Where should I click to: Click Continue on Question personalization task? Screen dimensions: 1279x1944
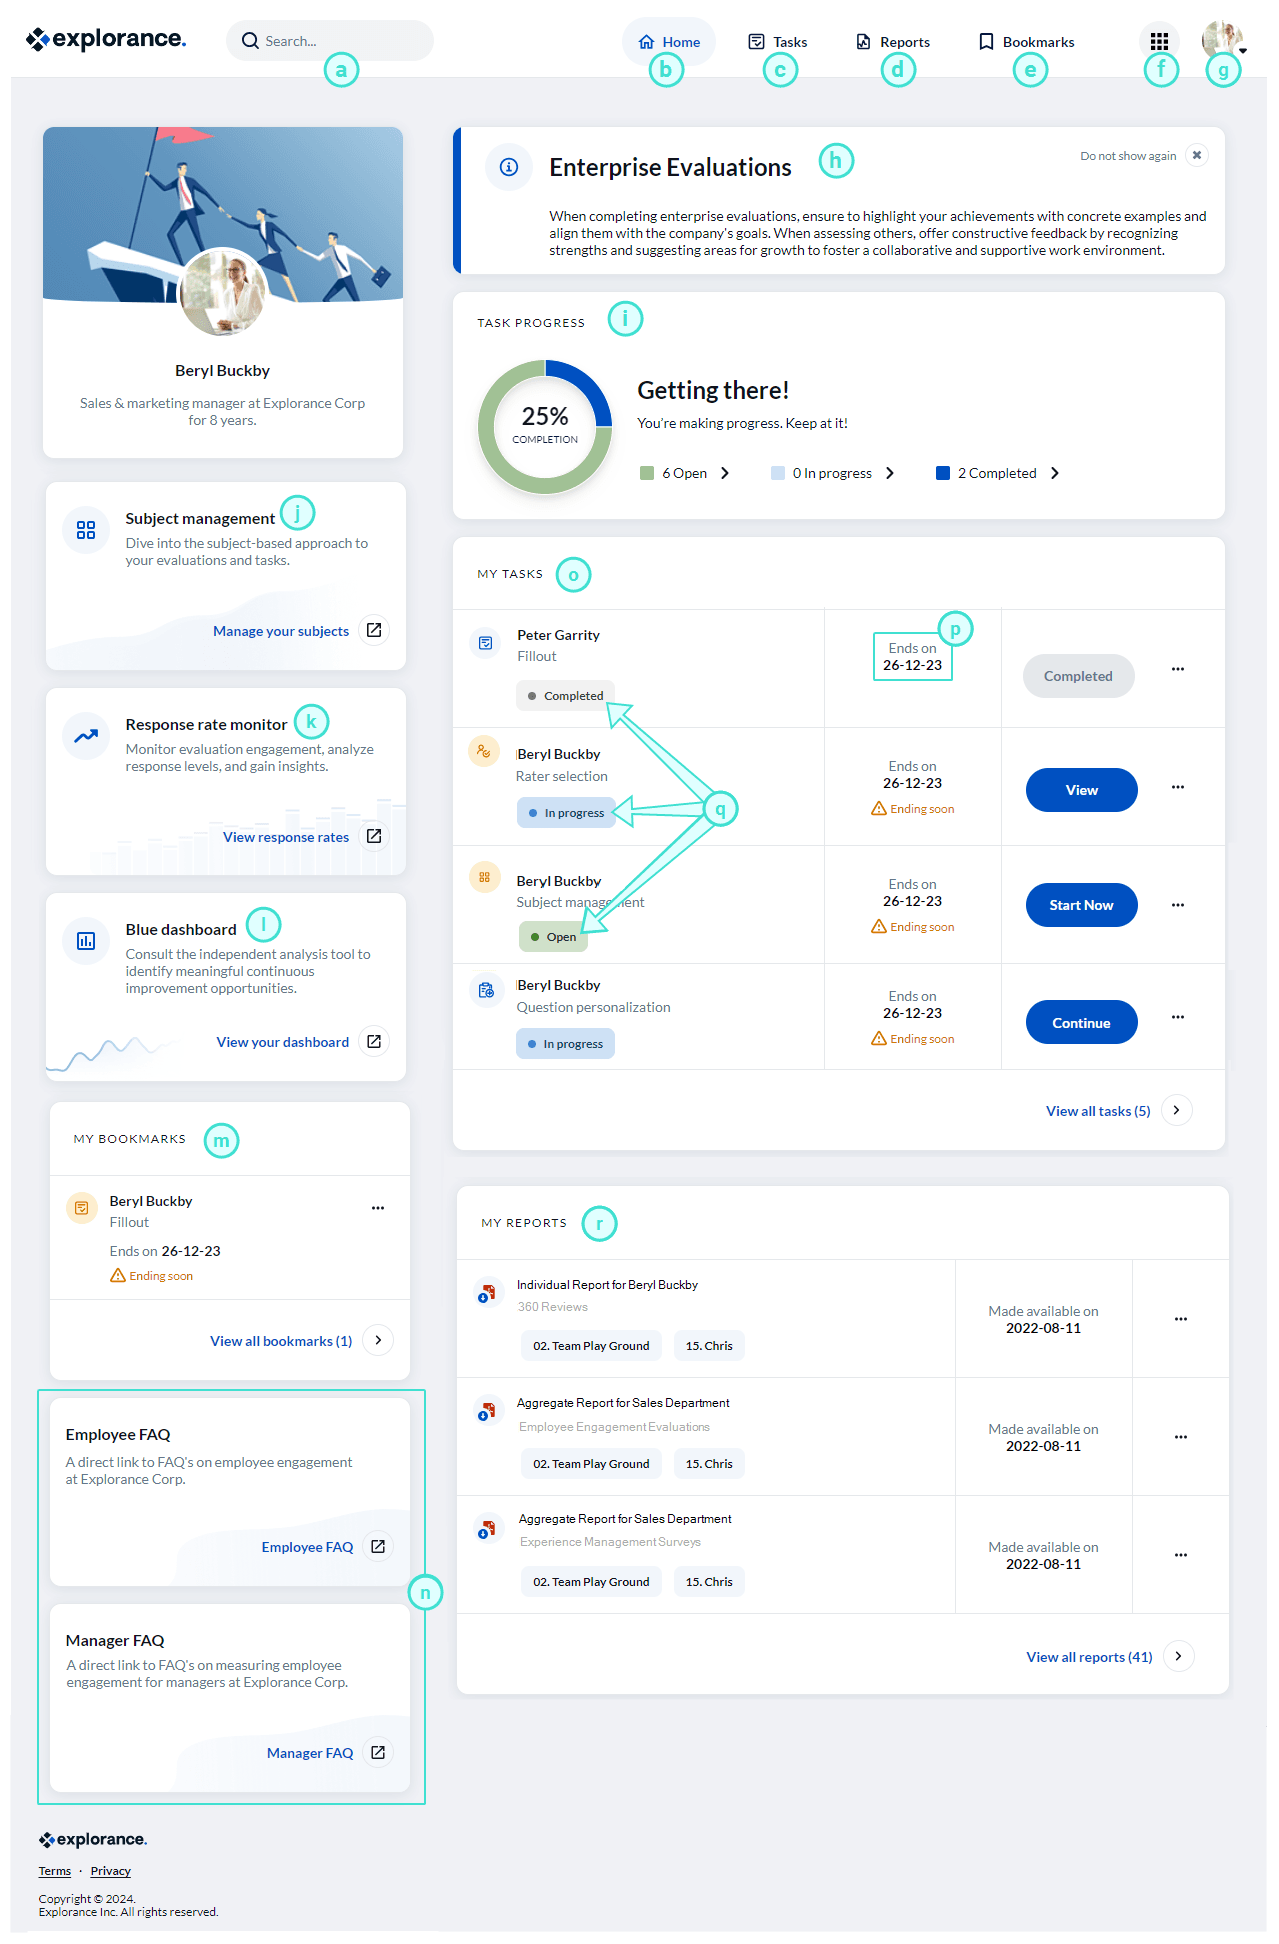pos(1081,1022)
